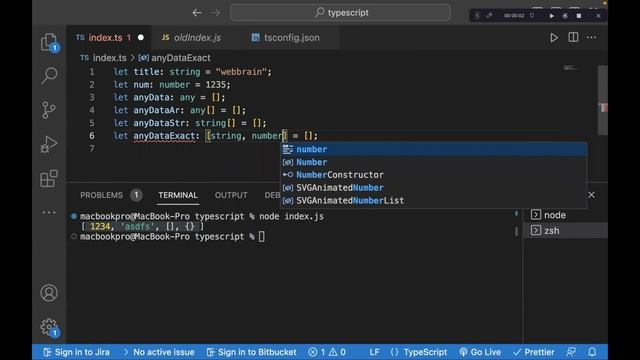Close the unsaved index.ts tab dot
Image resolution: width=640 pixels, height=360 pixels.
[x=141, y=38]
